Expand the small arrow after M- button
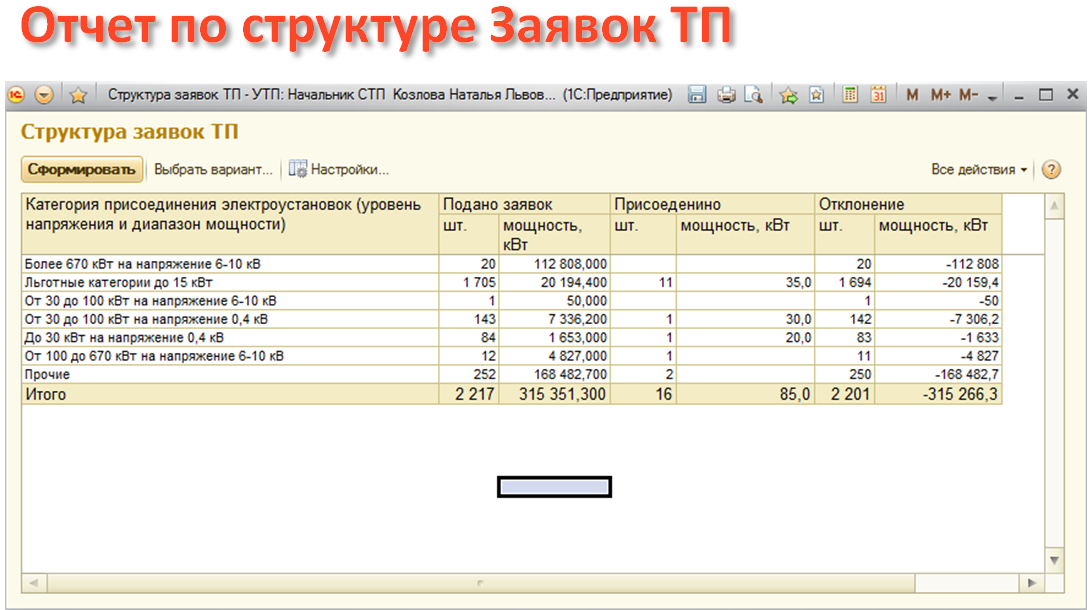 pyautogui.click(x=992, y=97)
